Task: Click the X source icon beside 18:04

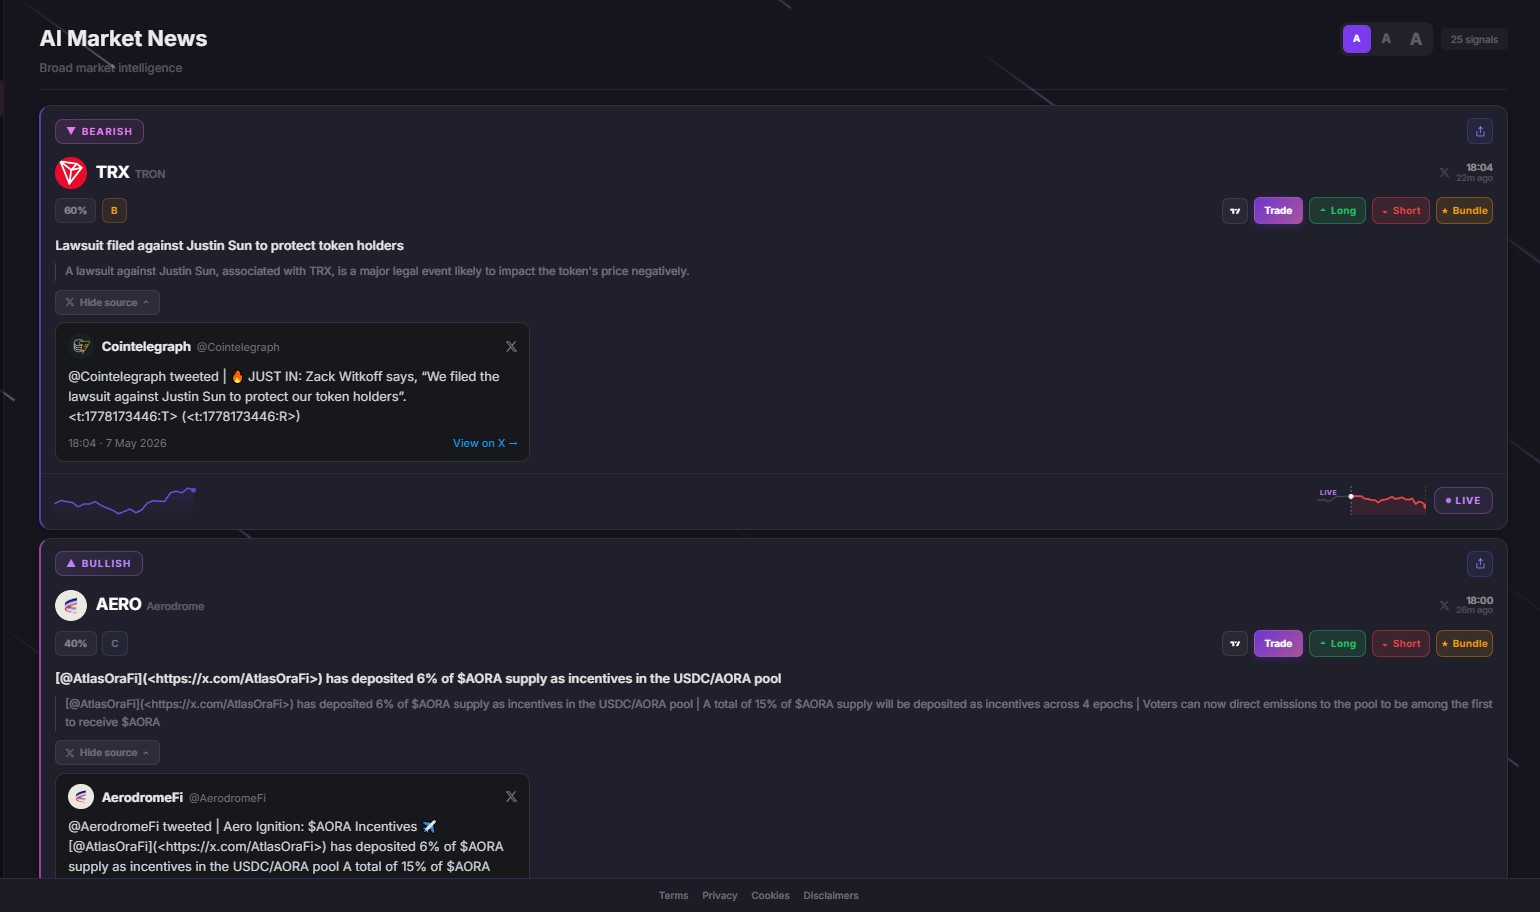Action: pyautogui.click(x=1444, y=173)
